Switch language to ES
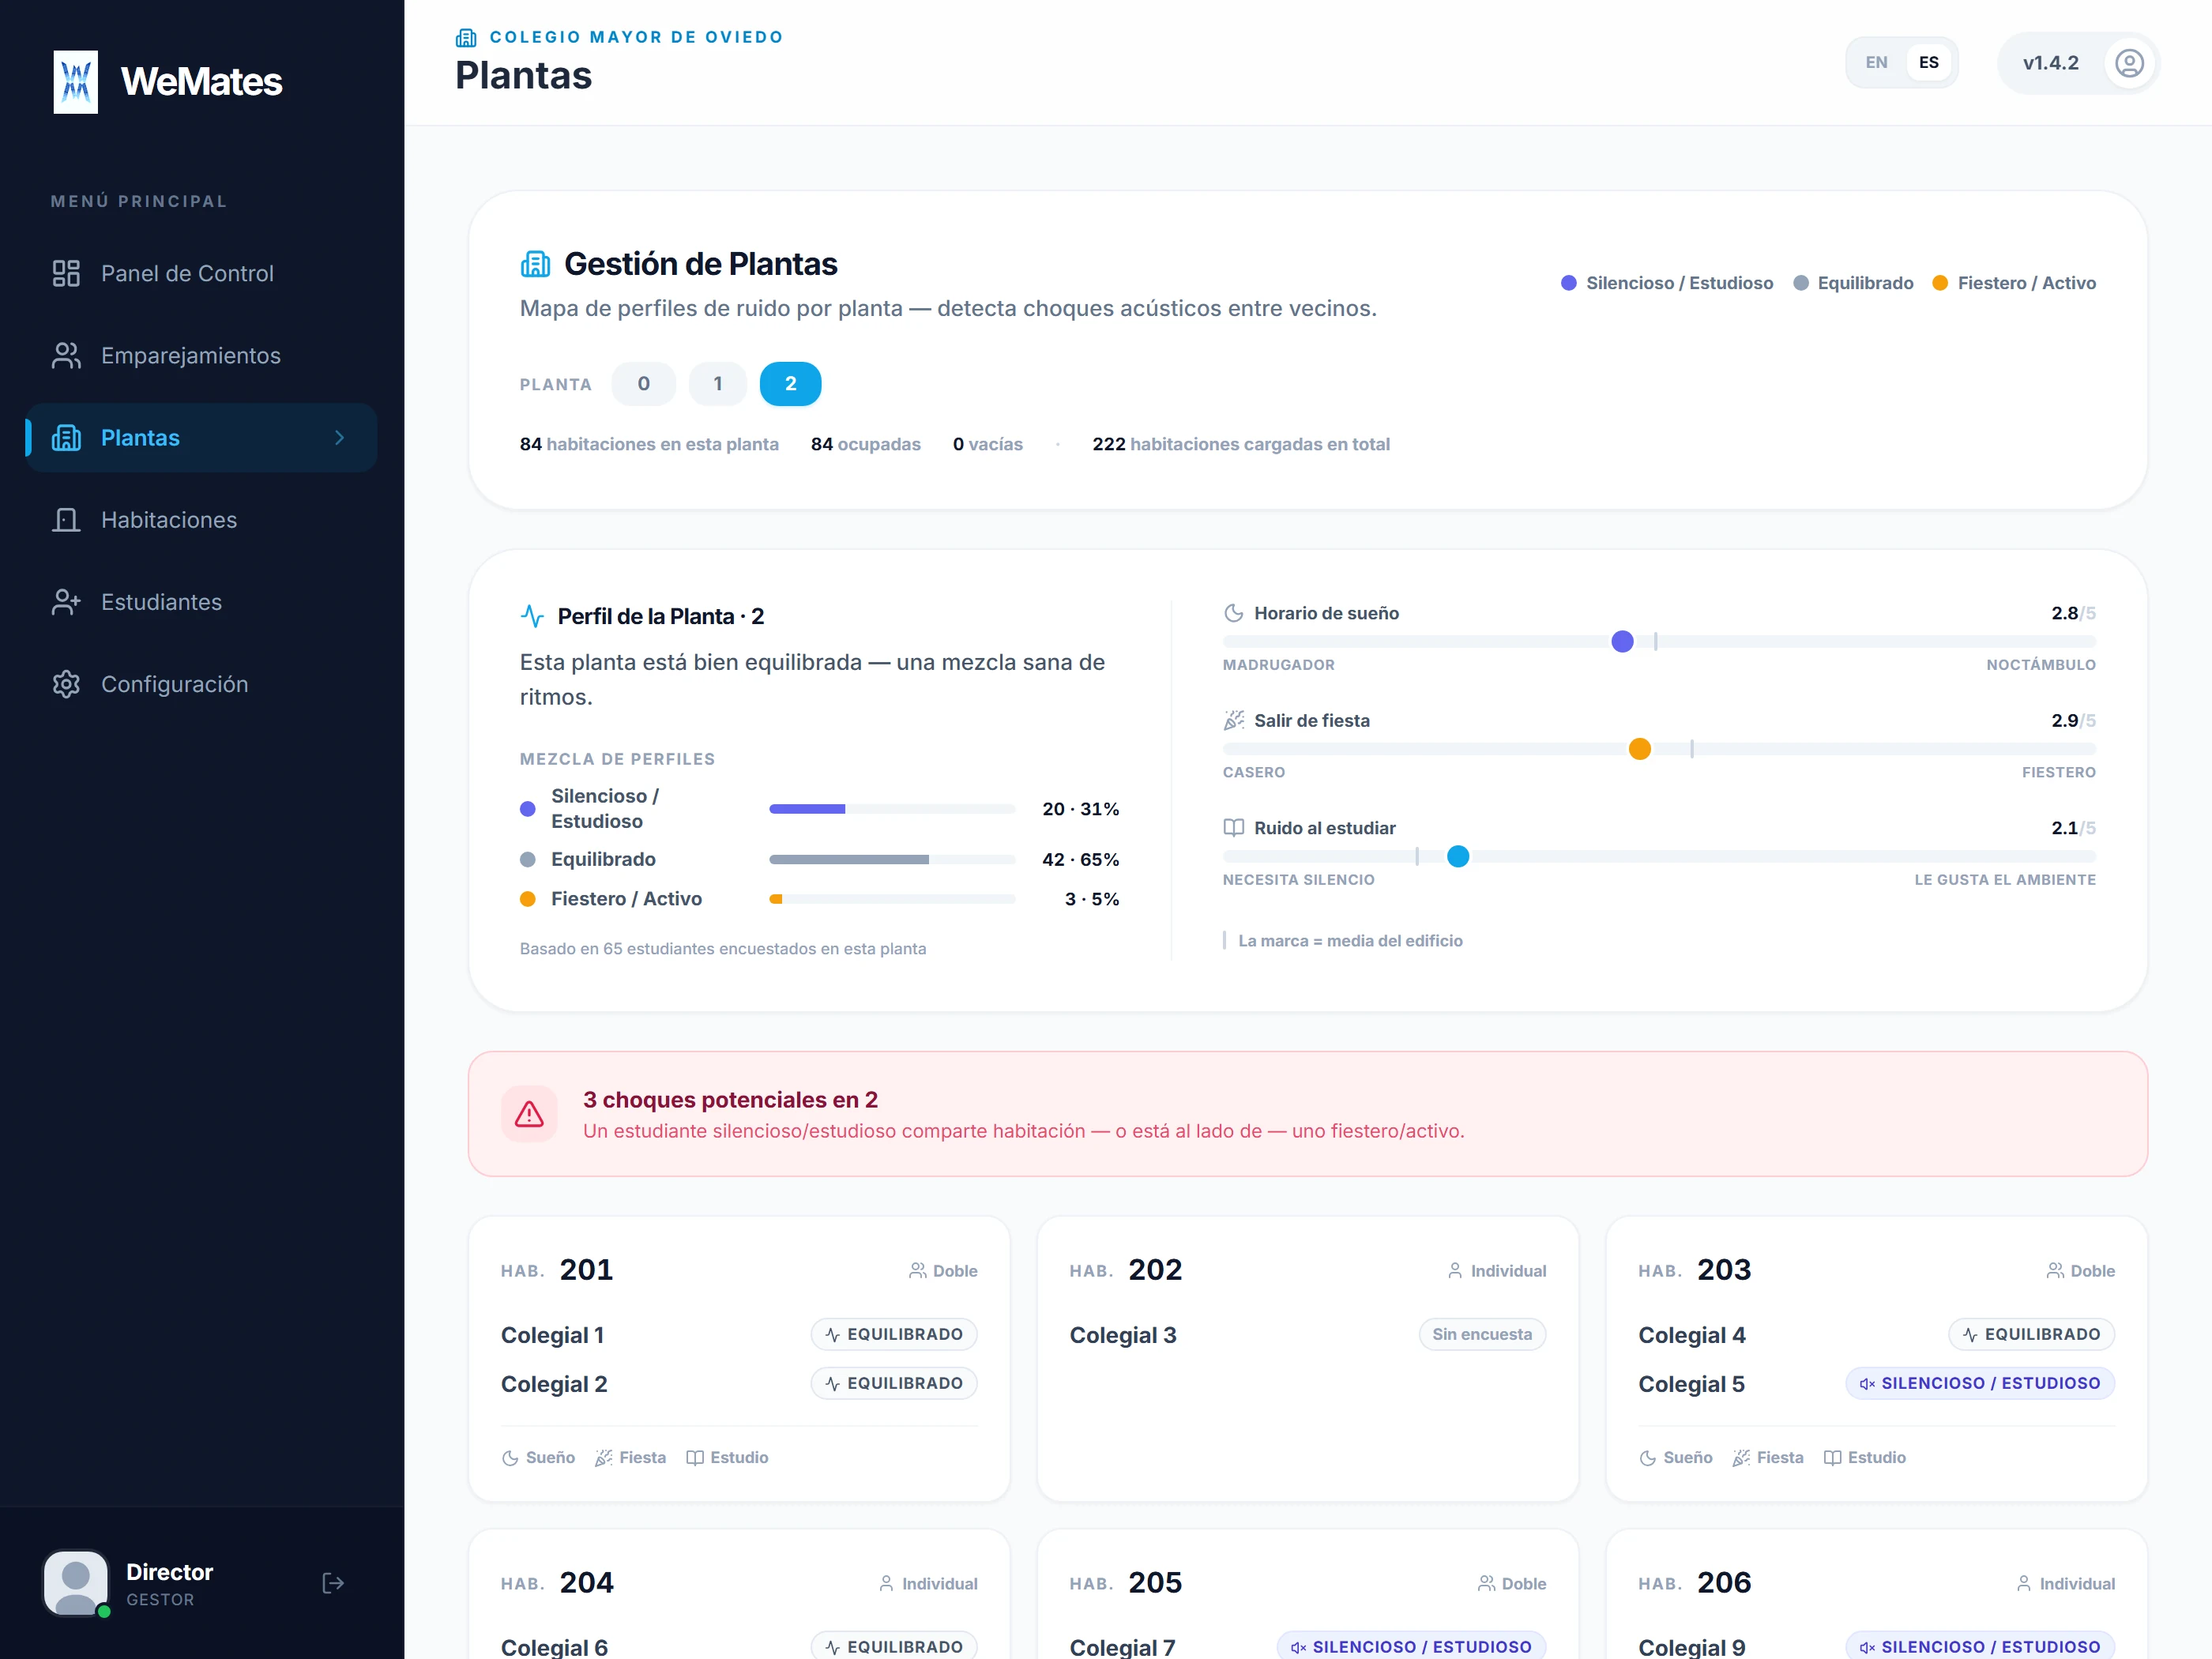 point(1928,63)
